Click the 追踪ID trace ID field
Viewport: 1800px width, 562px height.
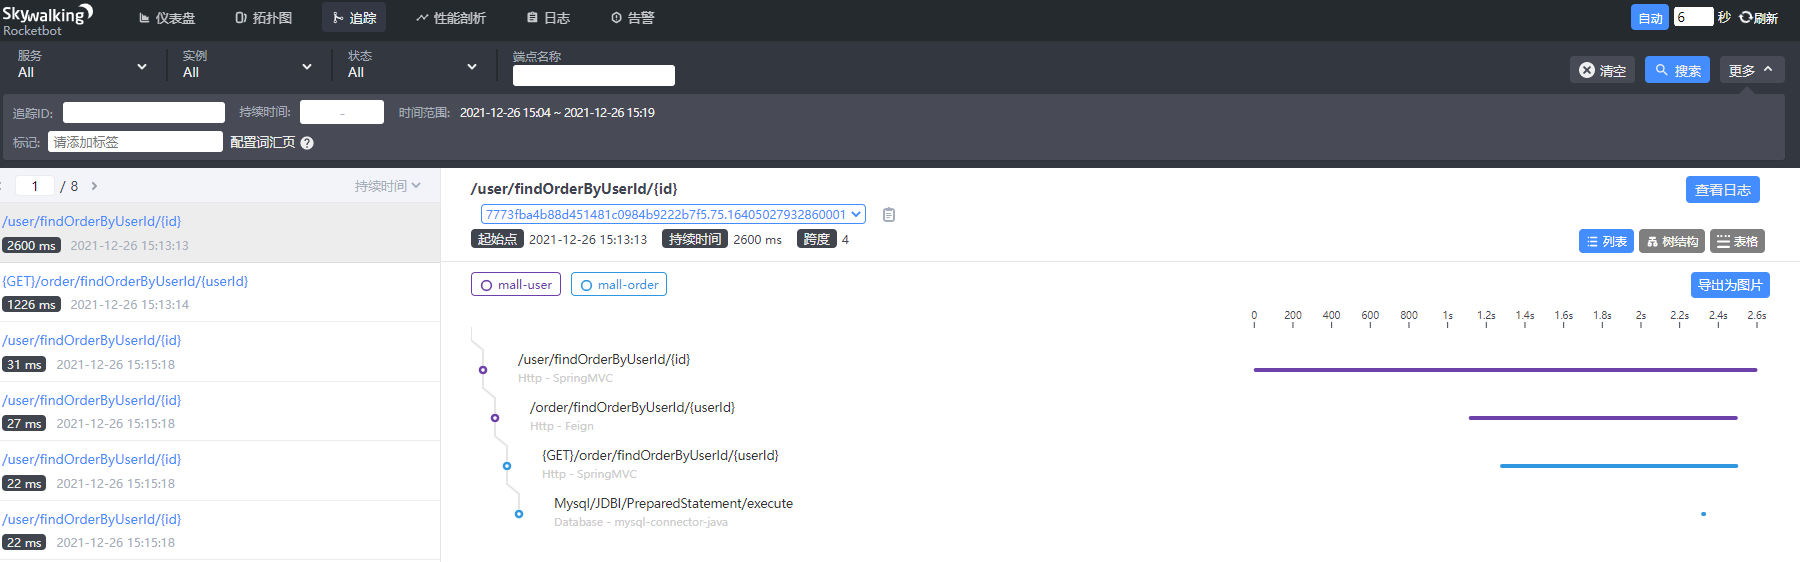coord(144,112)
